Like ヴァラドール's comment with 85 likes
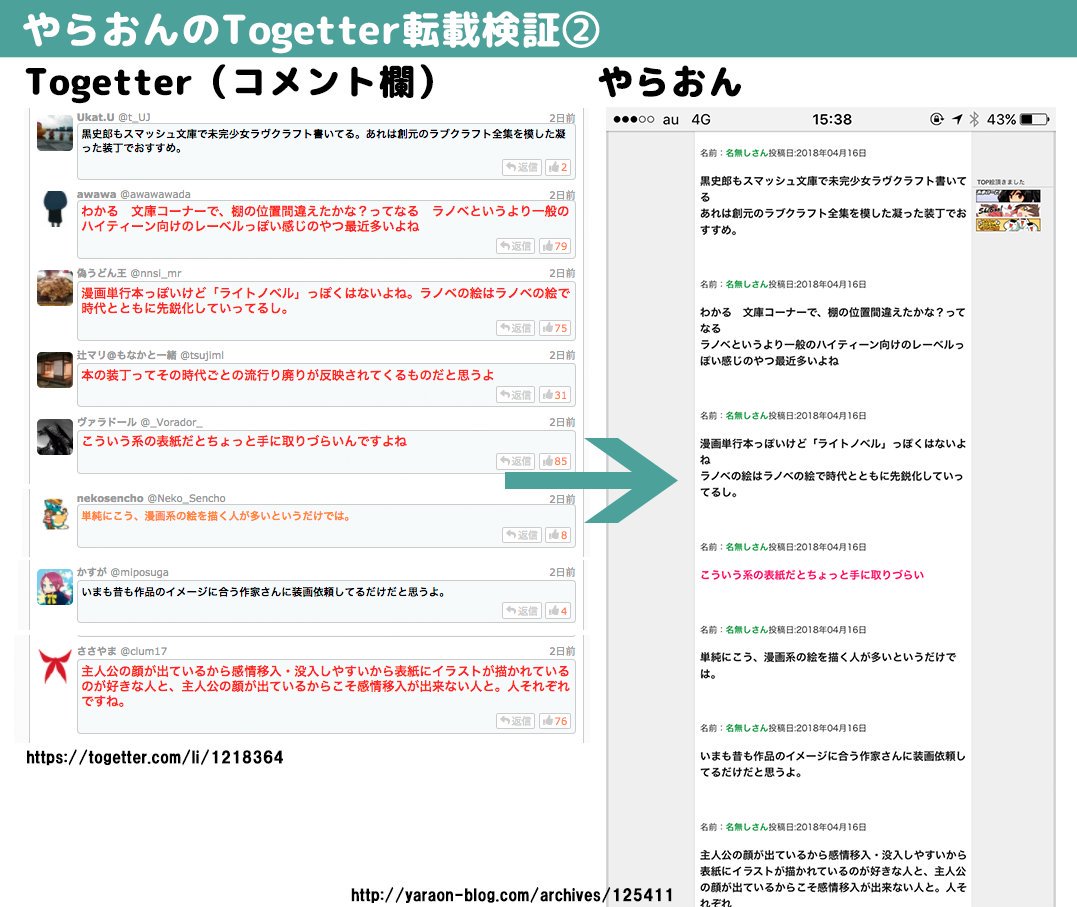 coord(554,461)
